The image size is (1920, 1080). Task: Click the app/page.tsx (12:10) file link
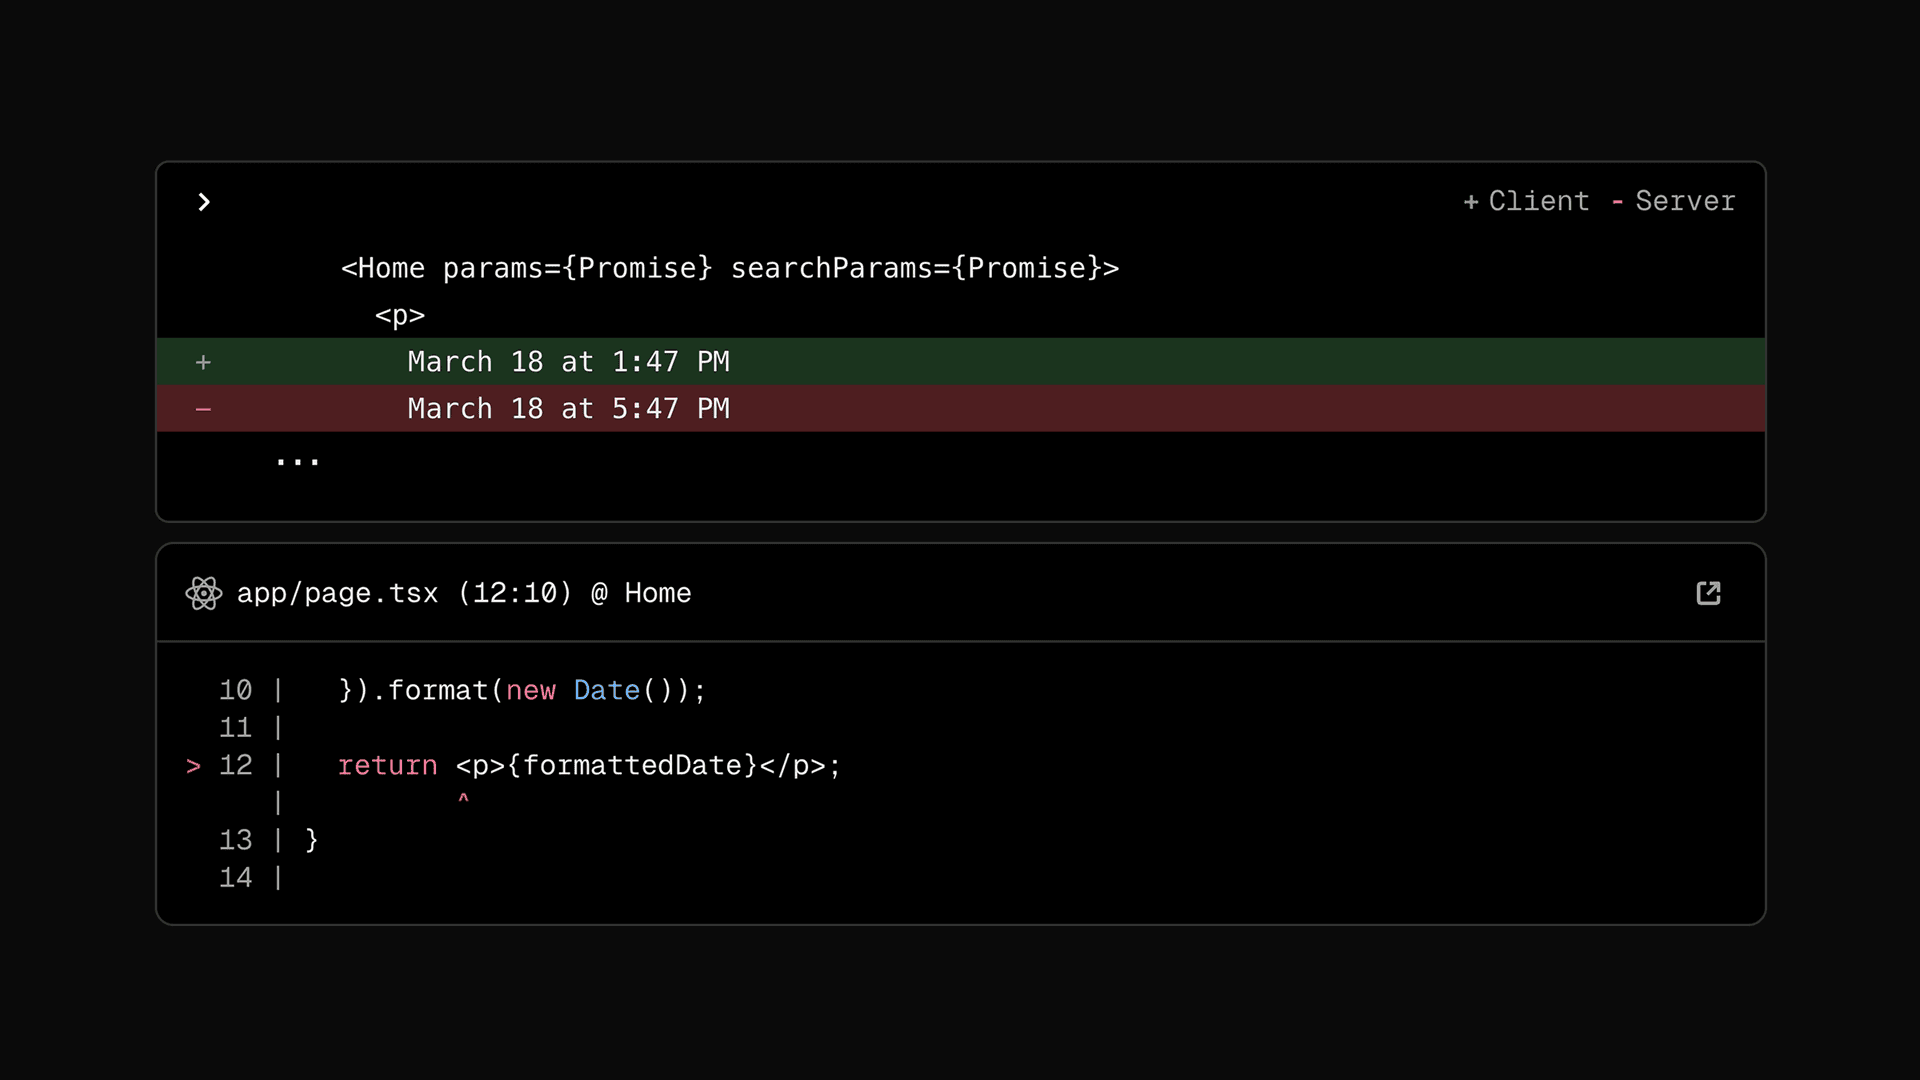(404, 593)
